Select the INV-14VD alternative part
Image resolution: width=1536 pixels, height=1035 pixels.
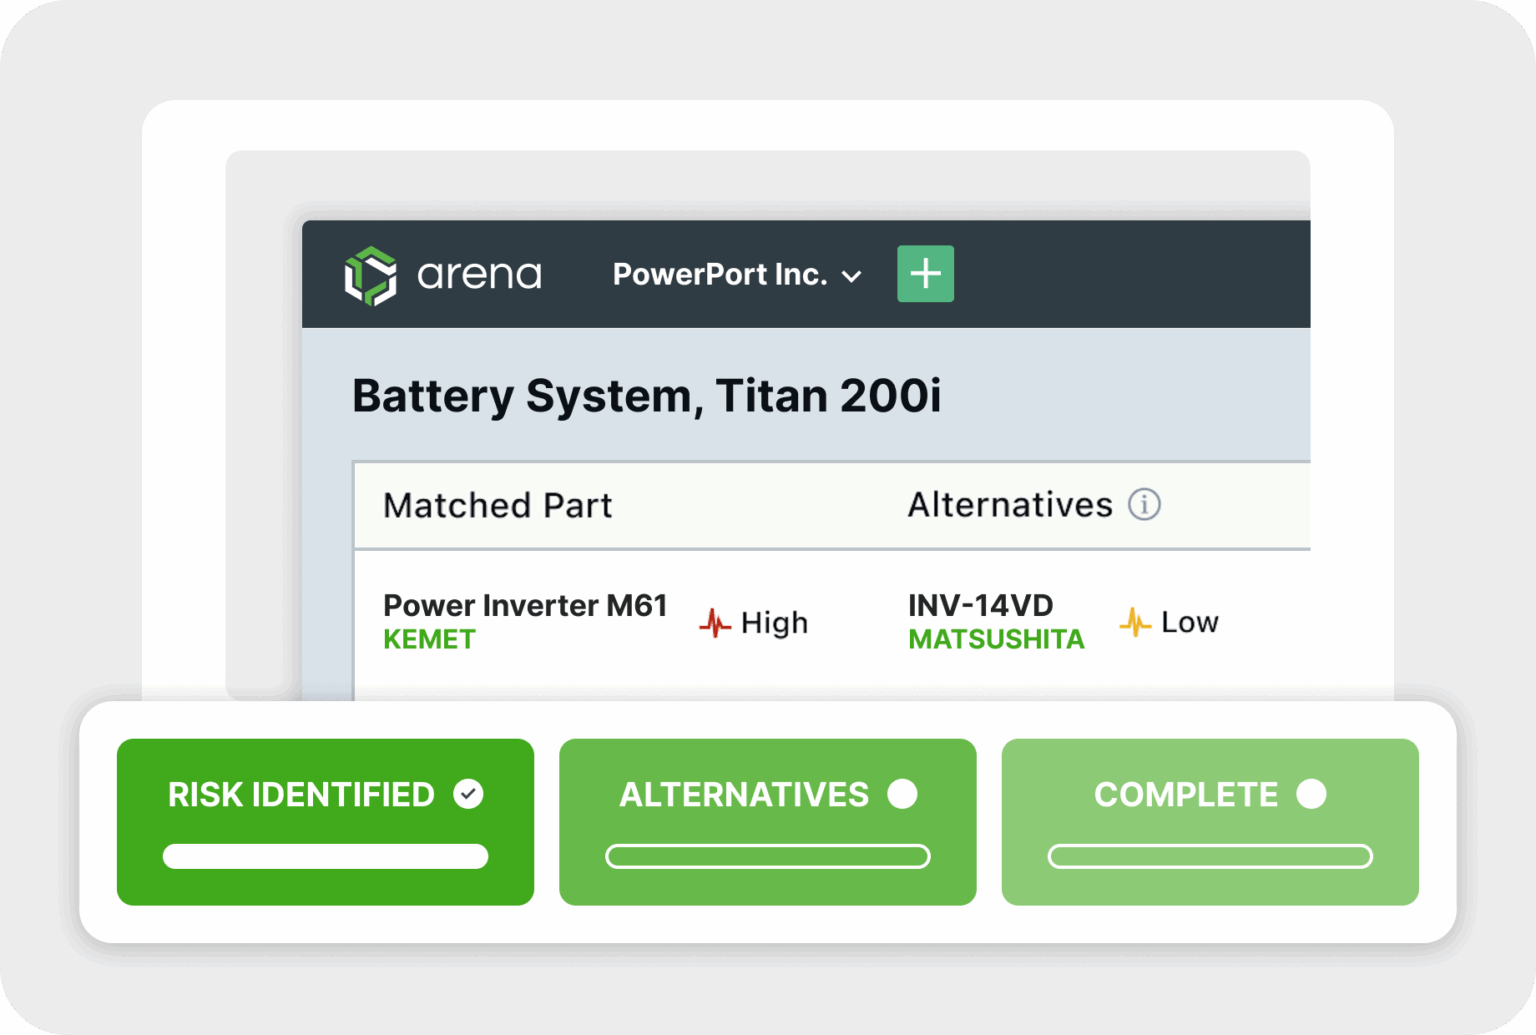pyautogui.click(x=980, y=606)
